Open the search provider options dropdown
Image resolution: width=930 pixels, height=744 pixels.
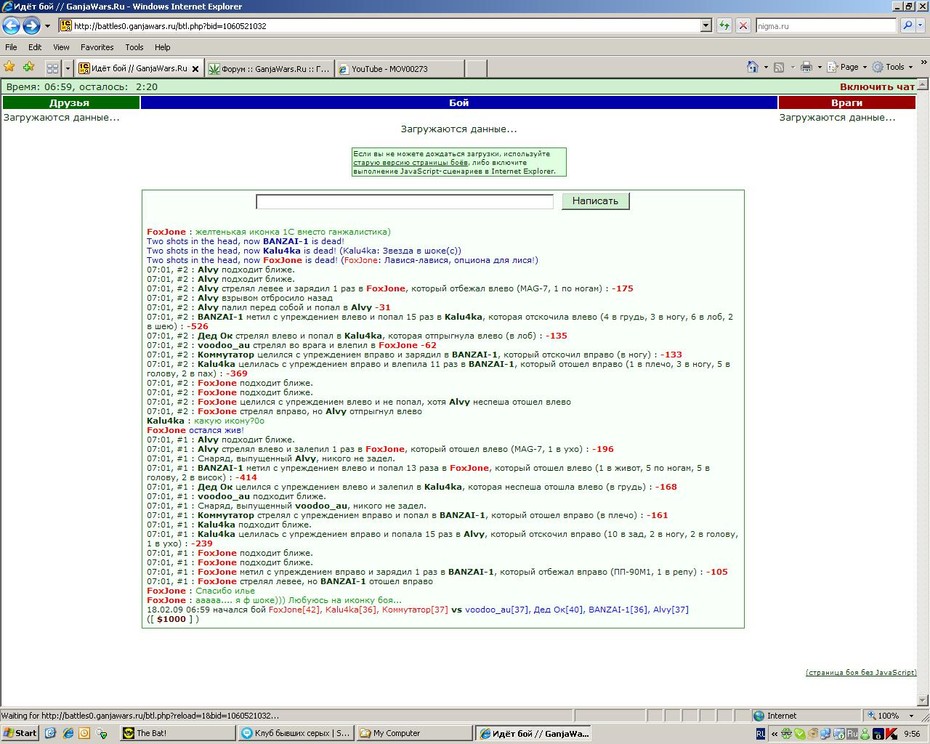[921, 26]
